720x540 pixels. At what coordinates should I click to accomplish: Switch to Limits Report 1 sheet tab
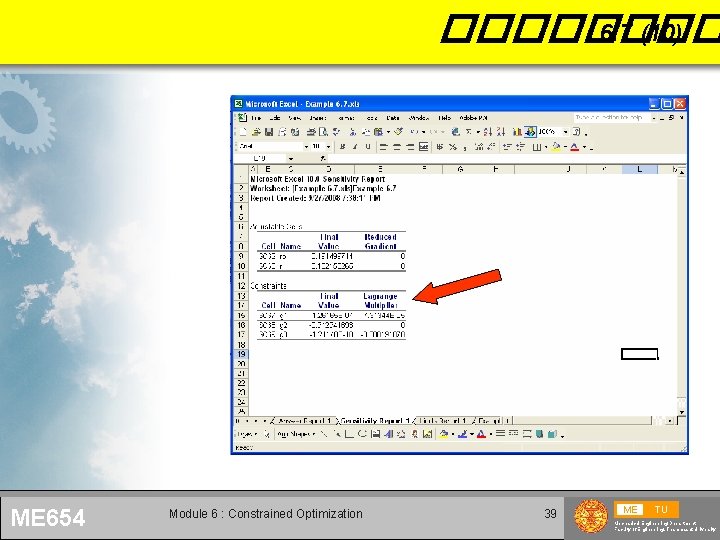(443, 421)
